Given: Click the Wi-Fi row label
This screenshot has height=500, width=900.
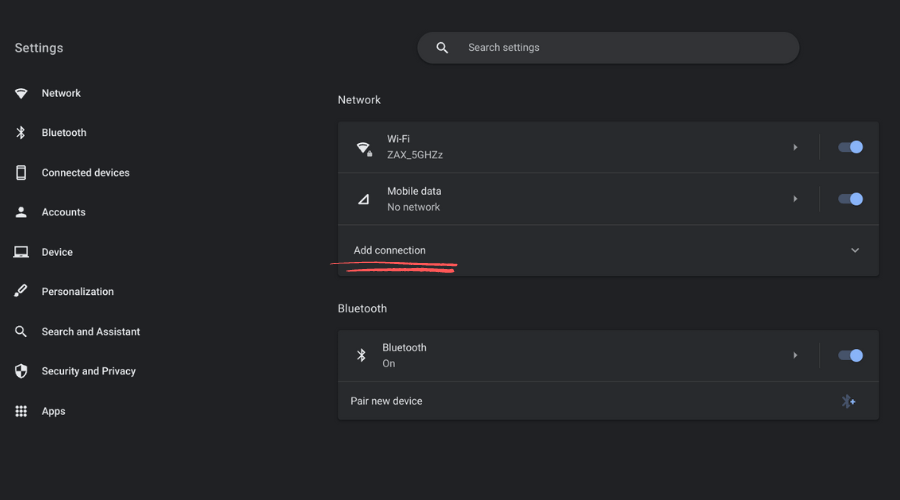Looking at the screenshot, I should coord(398,139).
